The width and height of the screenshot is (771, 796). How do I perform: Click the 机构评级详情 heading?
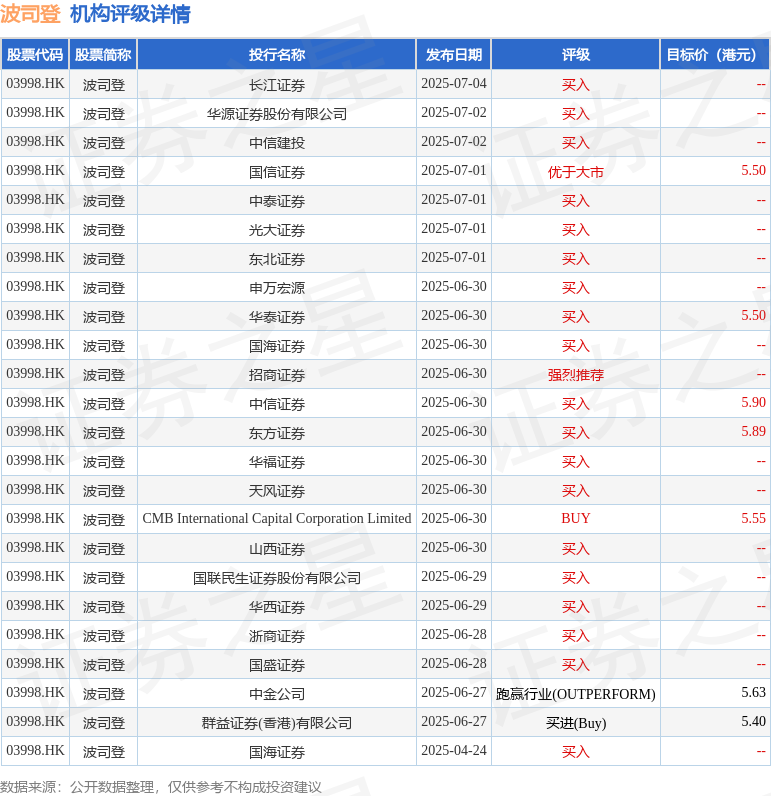pos(130,14)
